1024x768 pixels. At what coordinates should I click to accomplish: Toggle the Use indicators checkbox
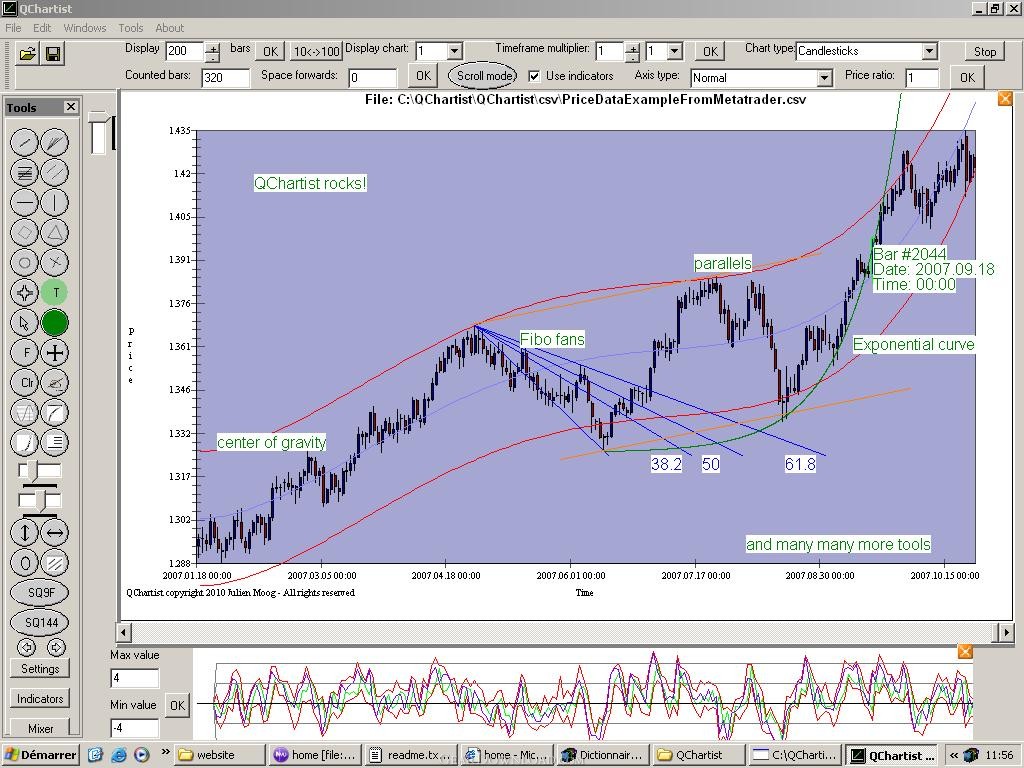pos(534,76)
